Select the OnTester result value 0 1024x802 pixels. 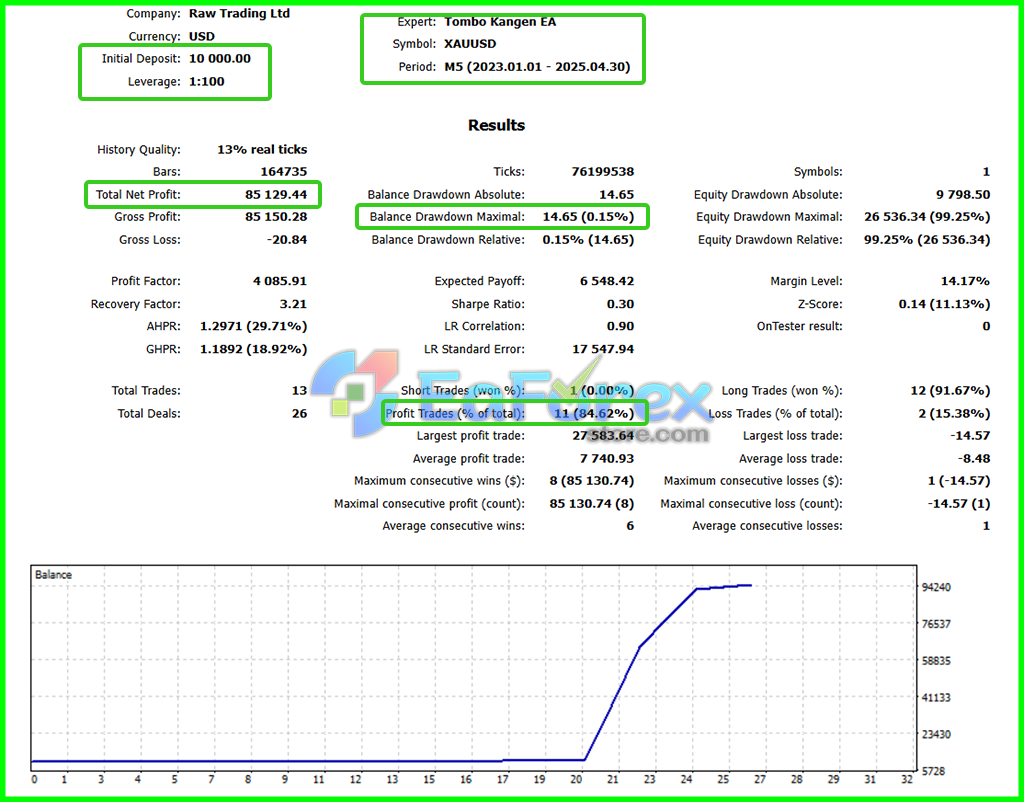click(986, 327)
